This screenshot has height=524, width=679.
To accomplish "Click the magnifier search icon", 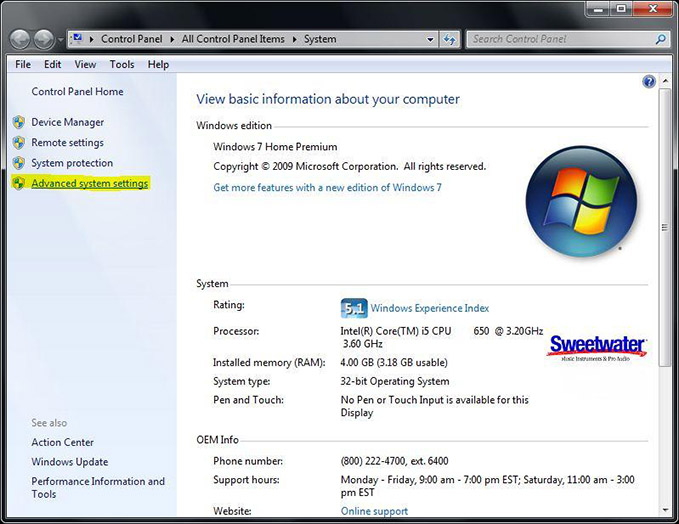I will tap(660, 39).
